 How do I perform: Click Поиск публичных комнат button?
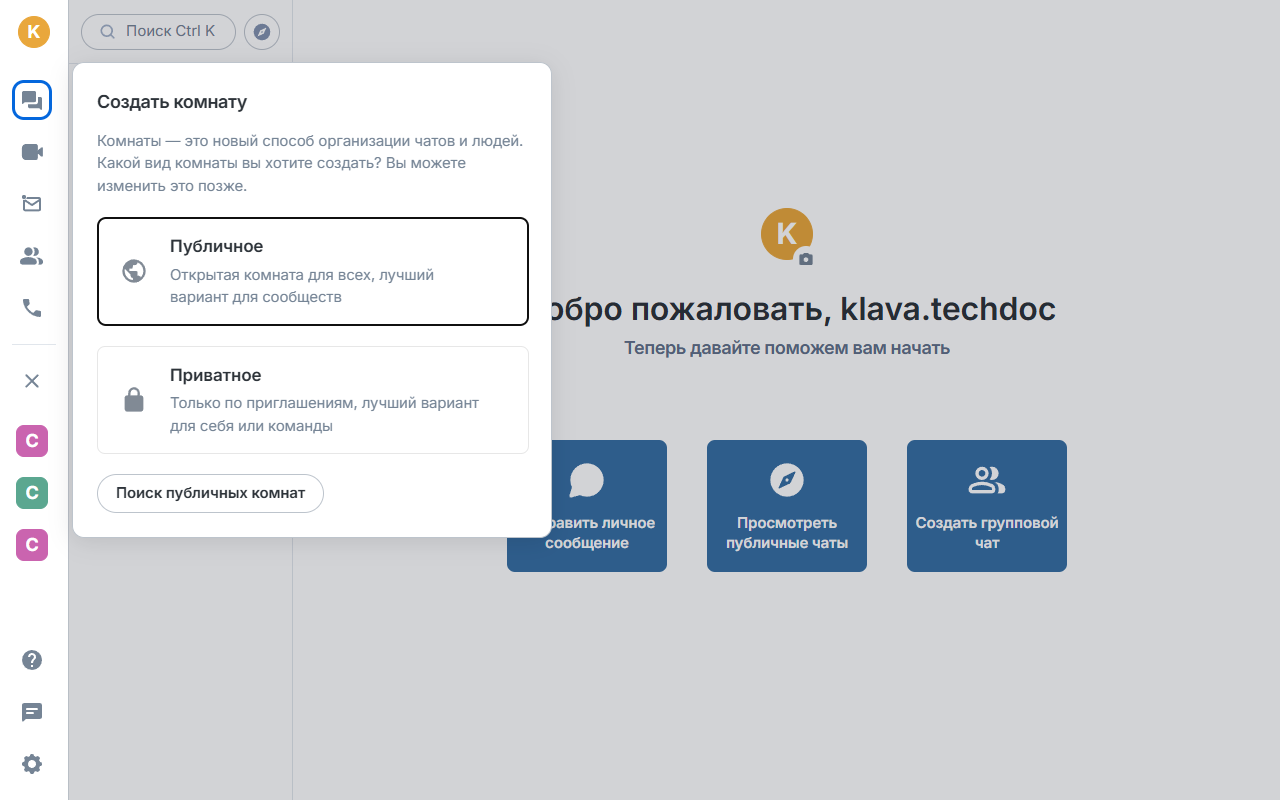210,493
